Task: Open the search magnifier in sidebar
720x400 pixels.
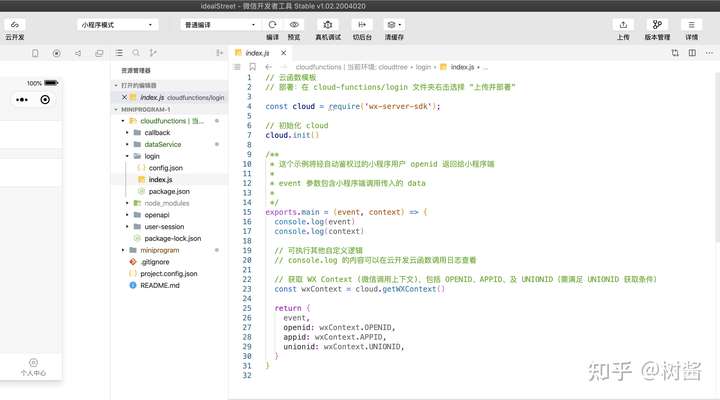Action: pos(136,53)
